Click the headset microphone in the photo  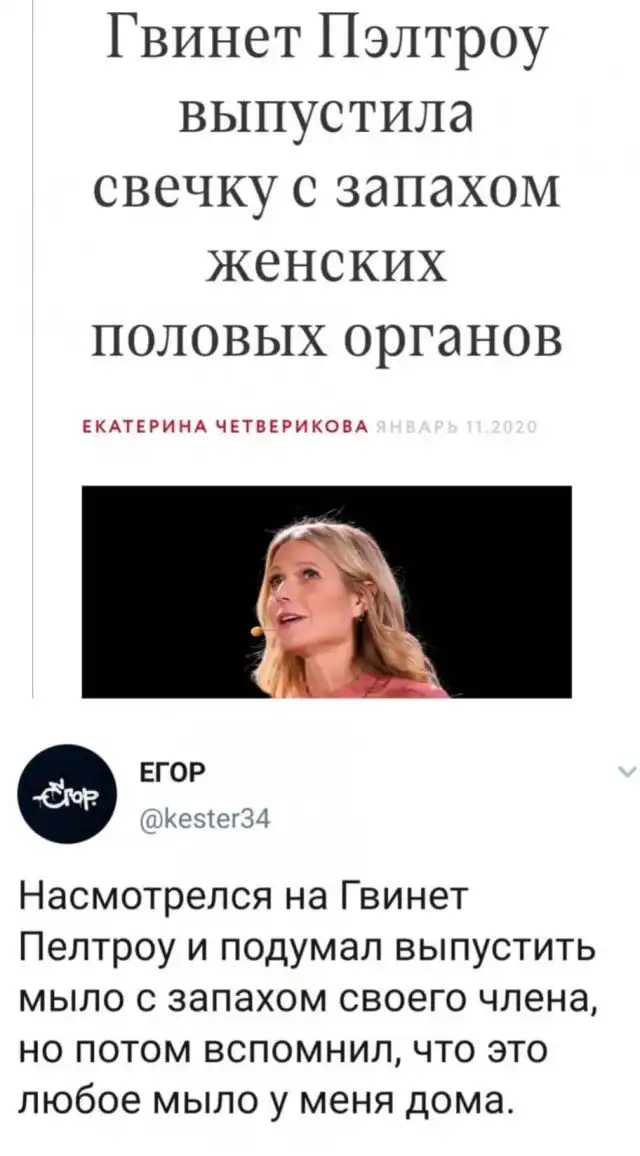coord(257,631)
